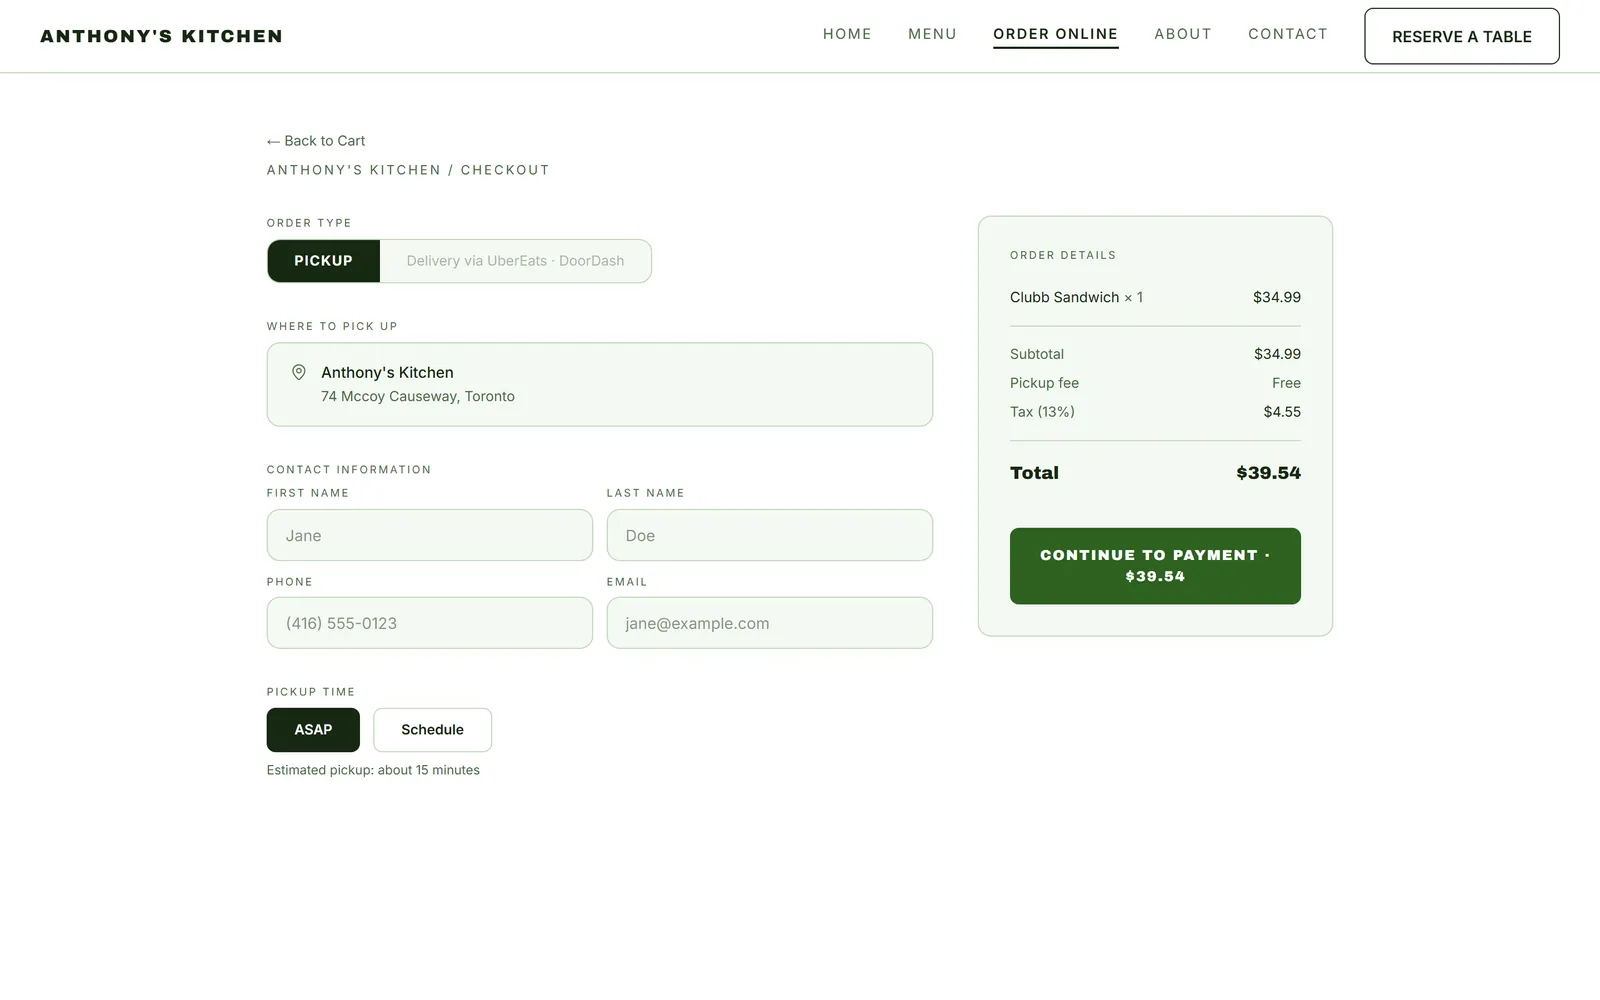Choose the Schedule pickup time option
The width and height of the screenshot is (1600, 1000).
(x=432, y=730)
